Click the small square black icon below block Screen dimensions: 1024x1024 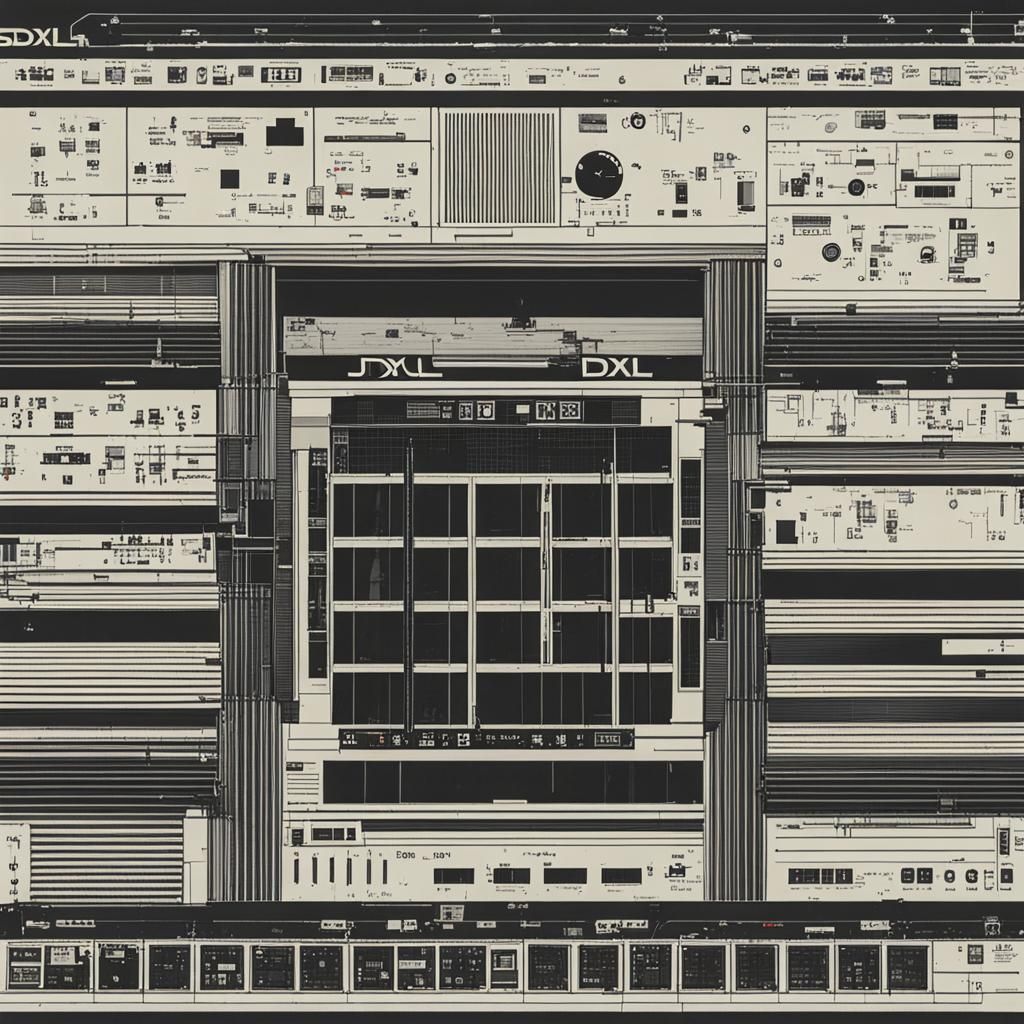(230, 179)
